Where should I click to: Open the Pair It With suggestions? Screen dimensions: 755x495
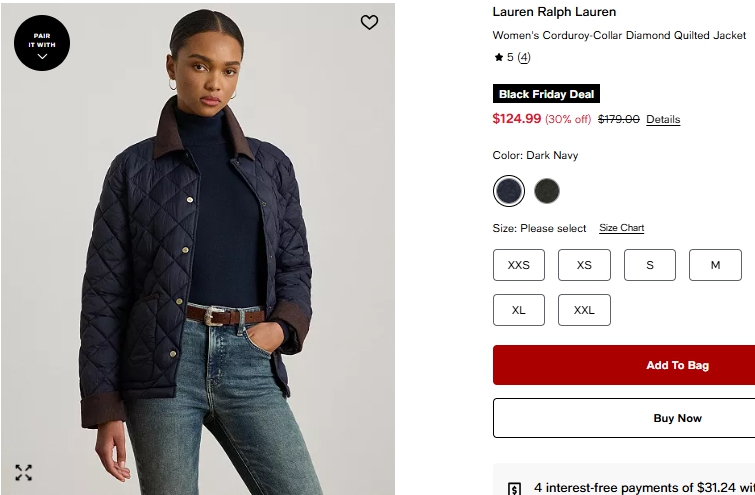[42, 43]
